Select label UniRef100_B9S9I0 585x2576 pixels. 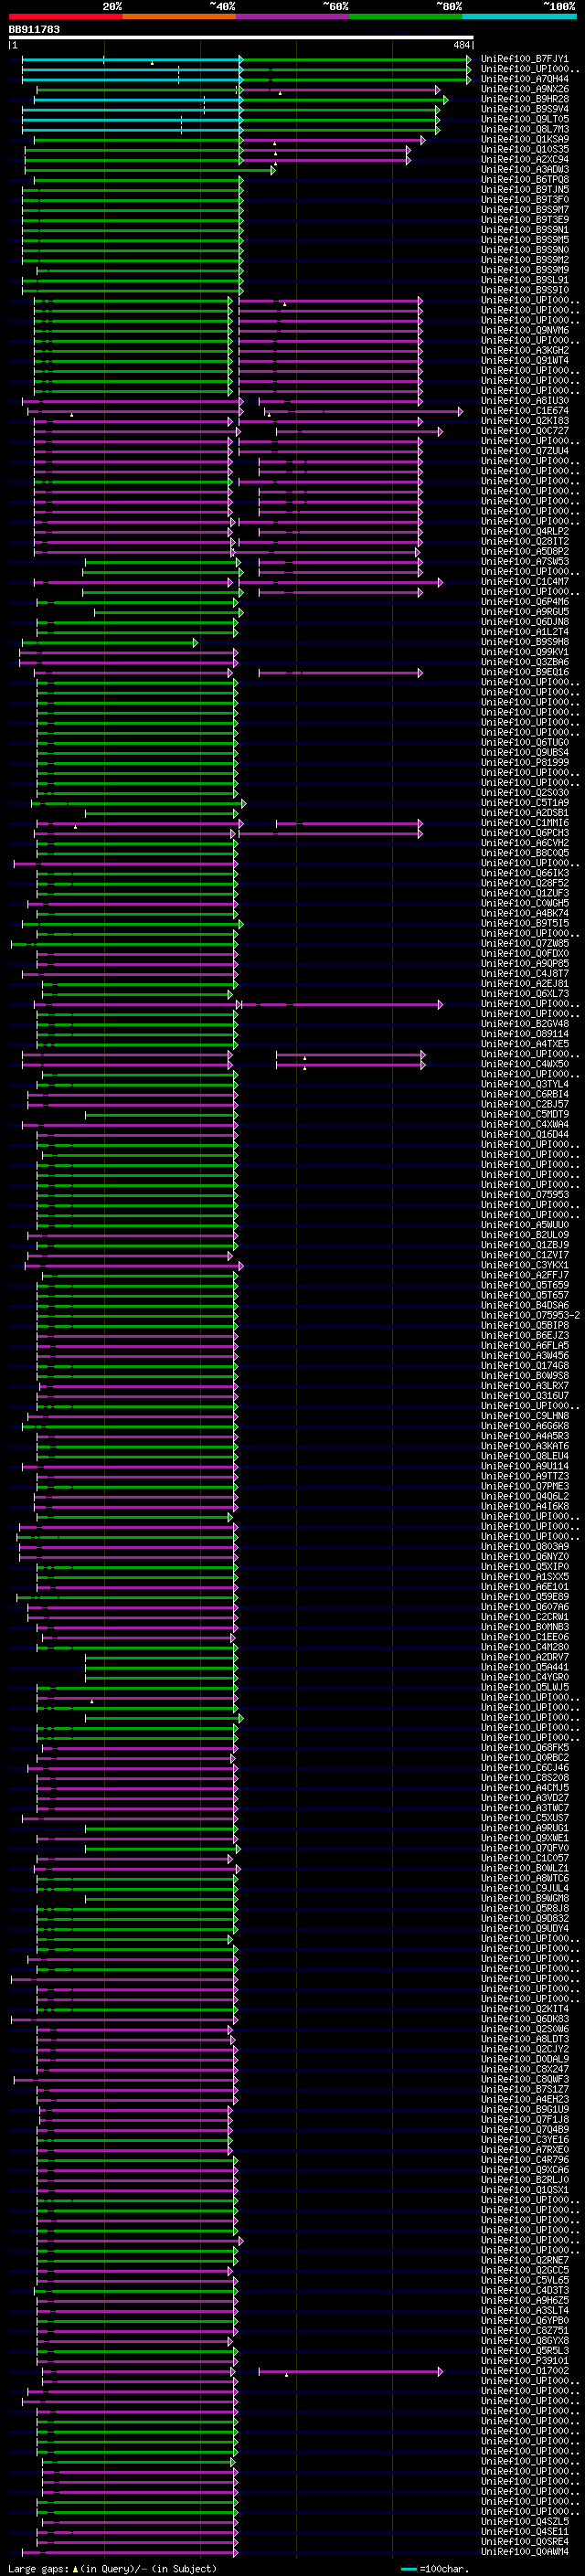click(x=524, y=290)
